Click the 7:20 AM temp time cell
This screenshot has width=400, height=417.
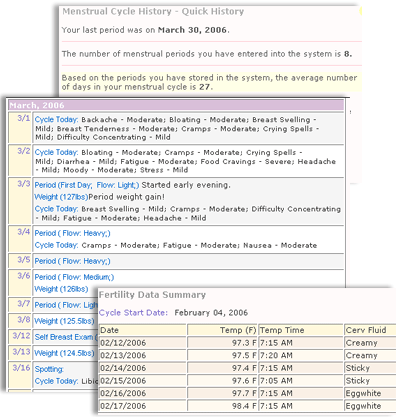(301, 355)
